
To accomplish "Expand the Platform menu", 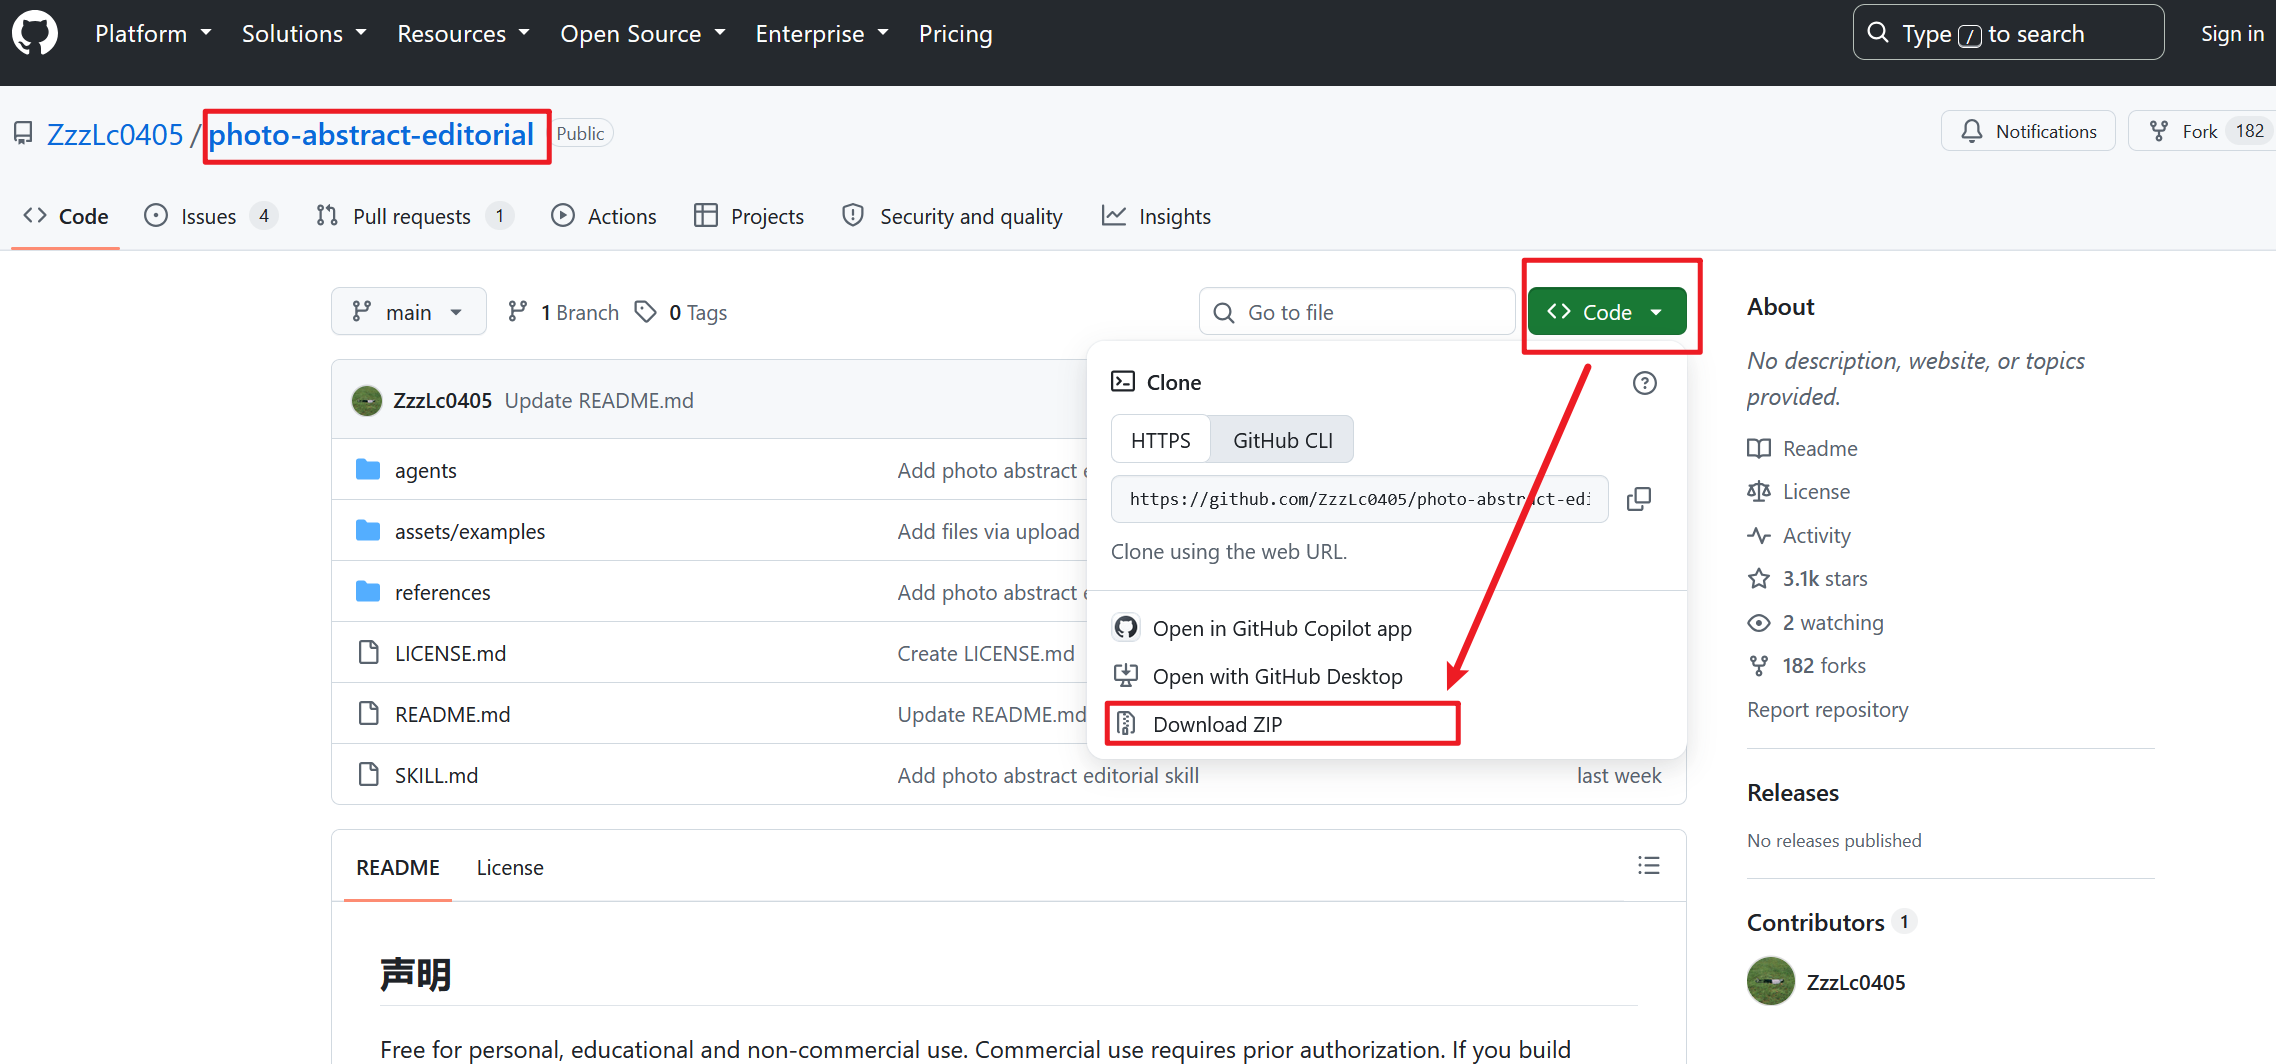I will (x=153, y=33).
